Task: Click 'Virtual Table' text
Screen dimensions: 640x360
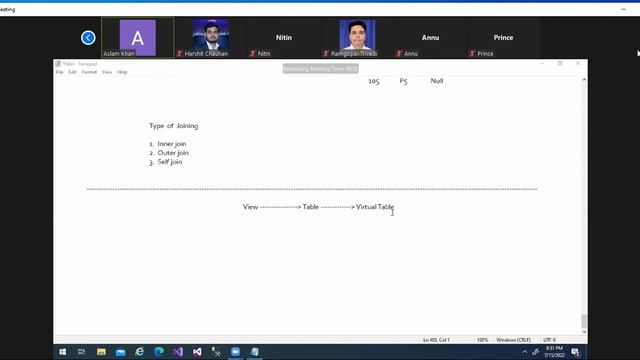Action: (x=375, y=207)
